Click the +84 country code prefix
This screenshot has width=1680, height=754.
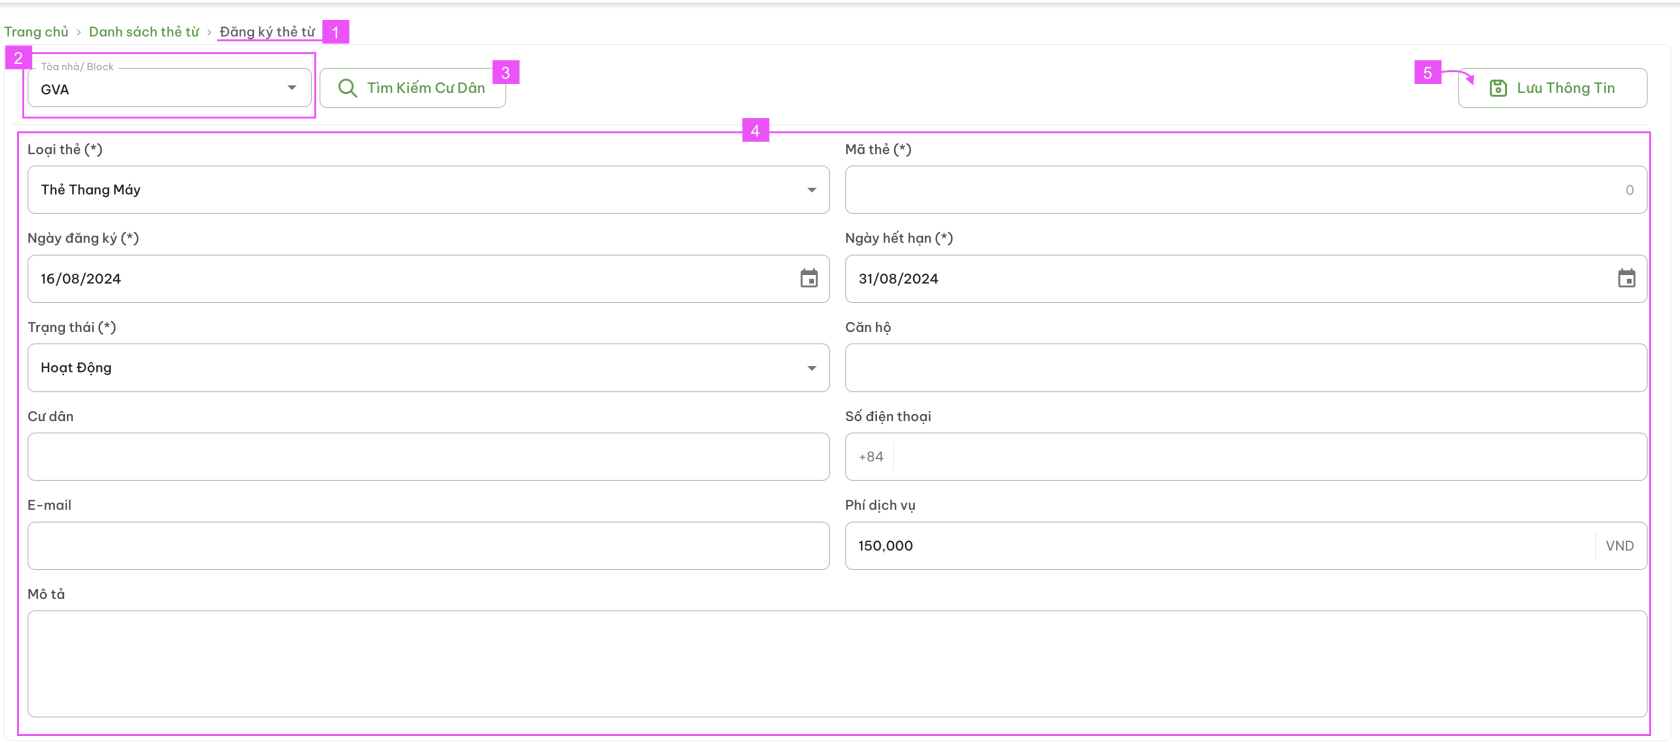click(871, 457)
